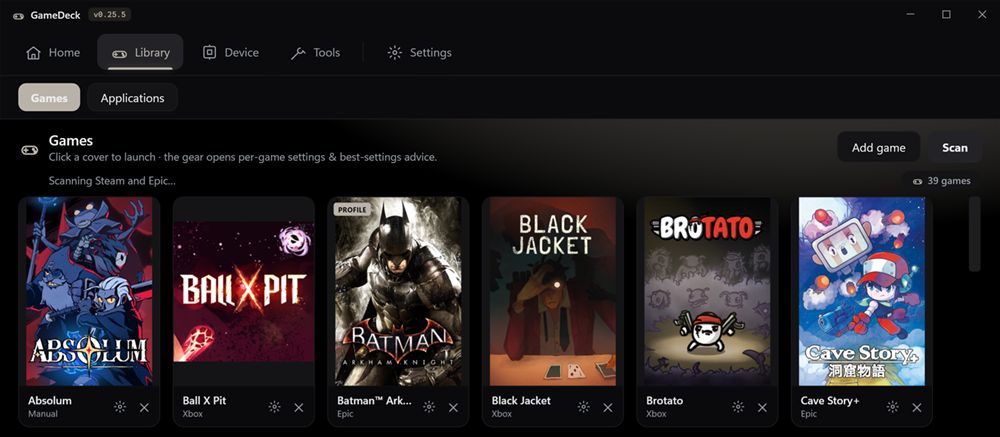Open per-game settings gear for Ball X Pit
The image size is (1000, 437).
274,407
